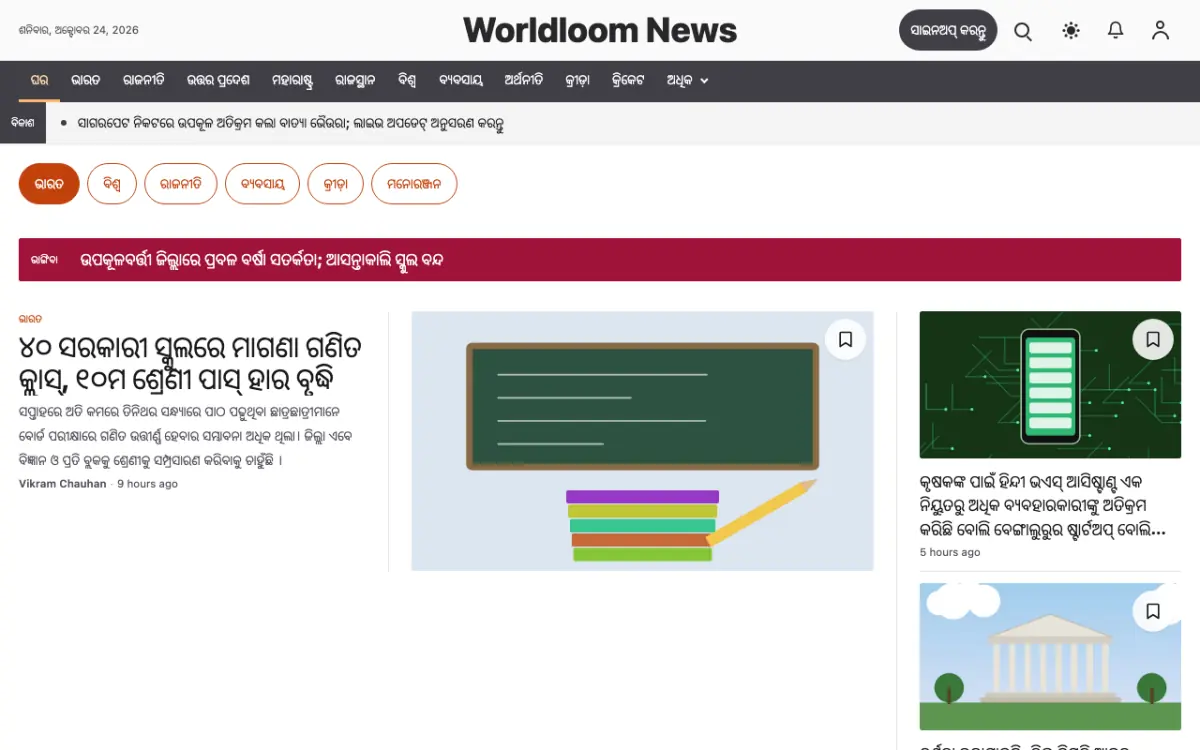Select the ଘର home nav tab
Screen dimensions: 1200x750
[x=39, y=80]
